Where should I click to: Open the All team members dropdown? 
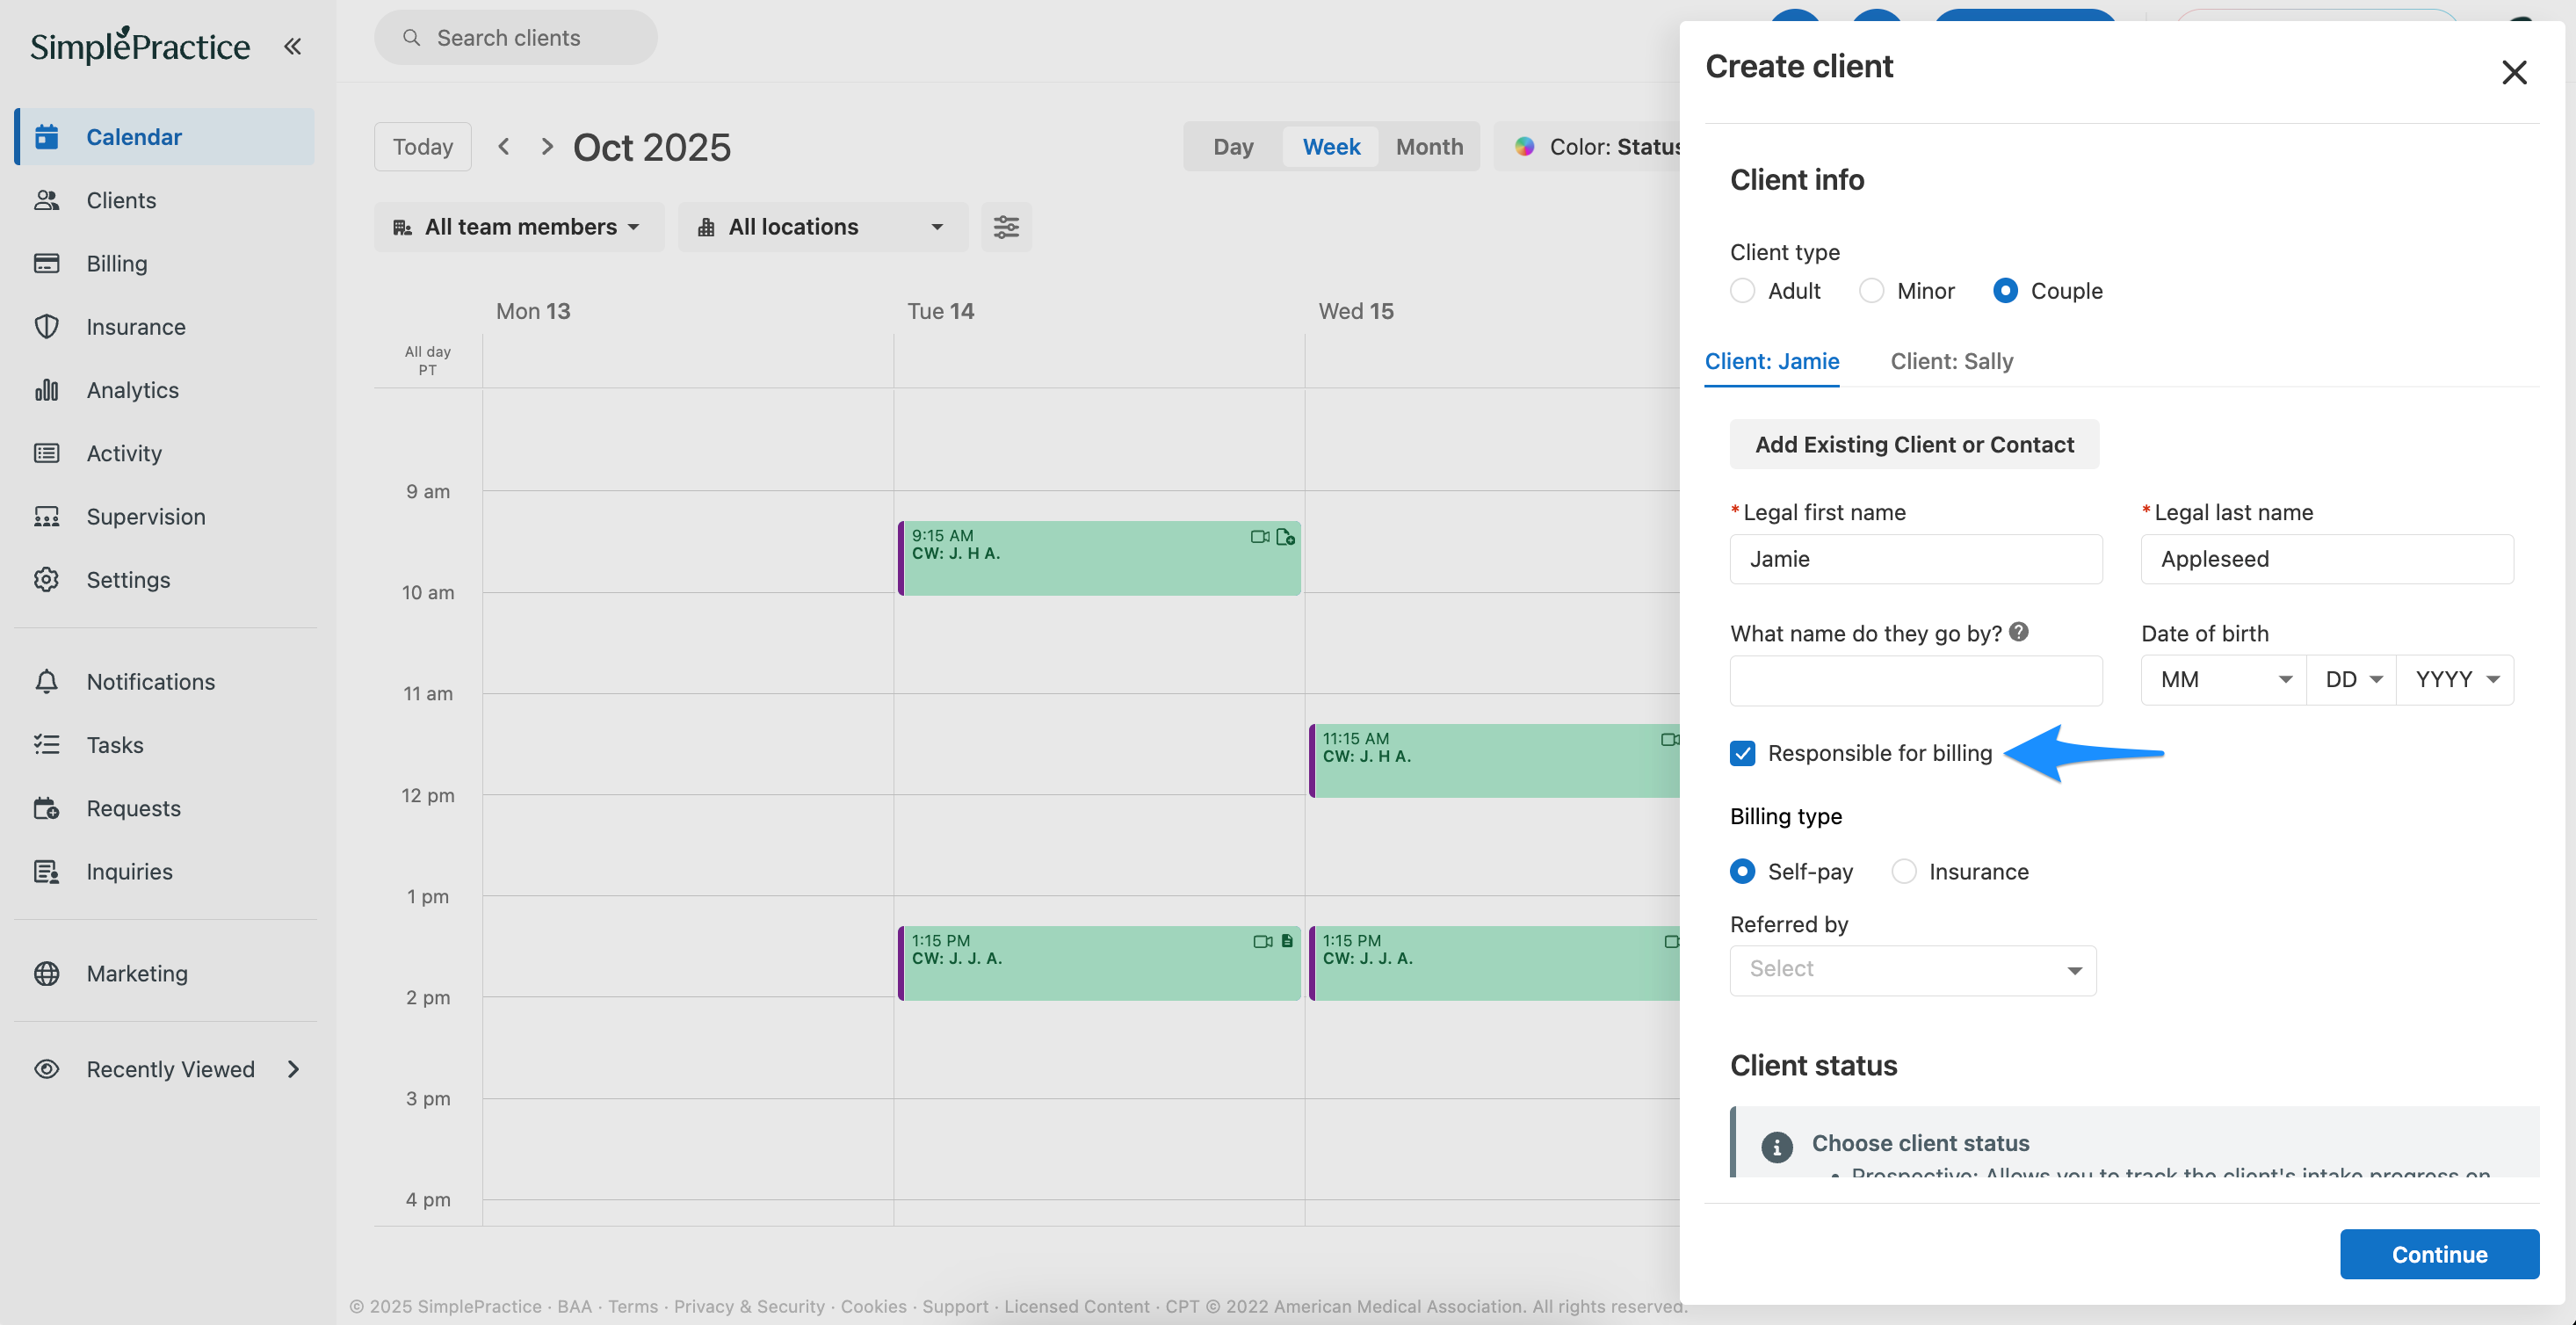[519, 227]
